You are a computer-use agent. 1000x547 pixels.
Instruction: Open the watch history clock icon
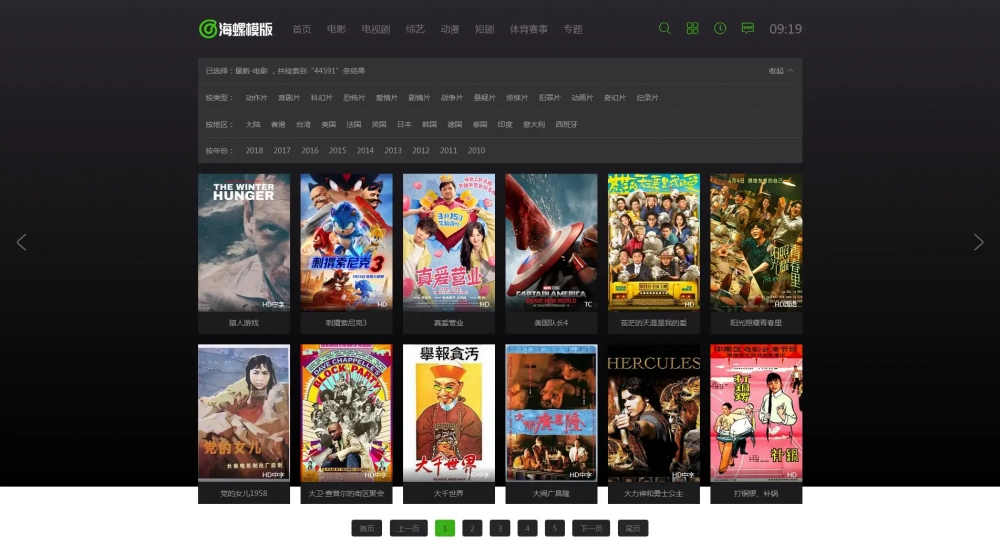coord(720,29)
